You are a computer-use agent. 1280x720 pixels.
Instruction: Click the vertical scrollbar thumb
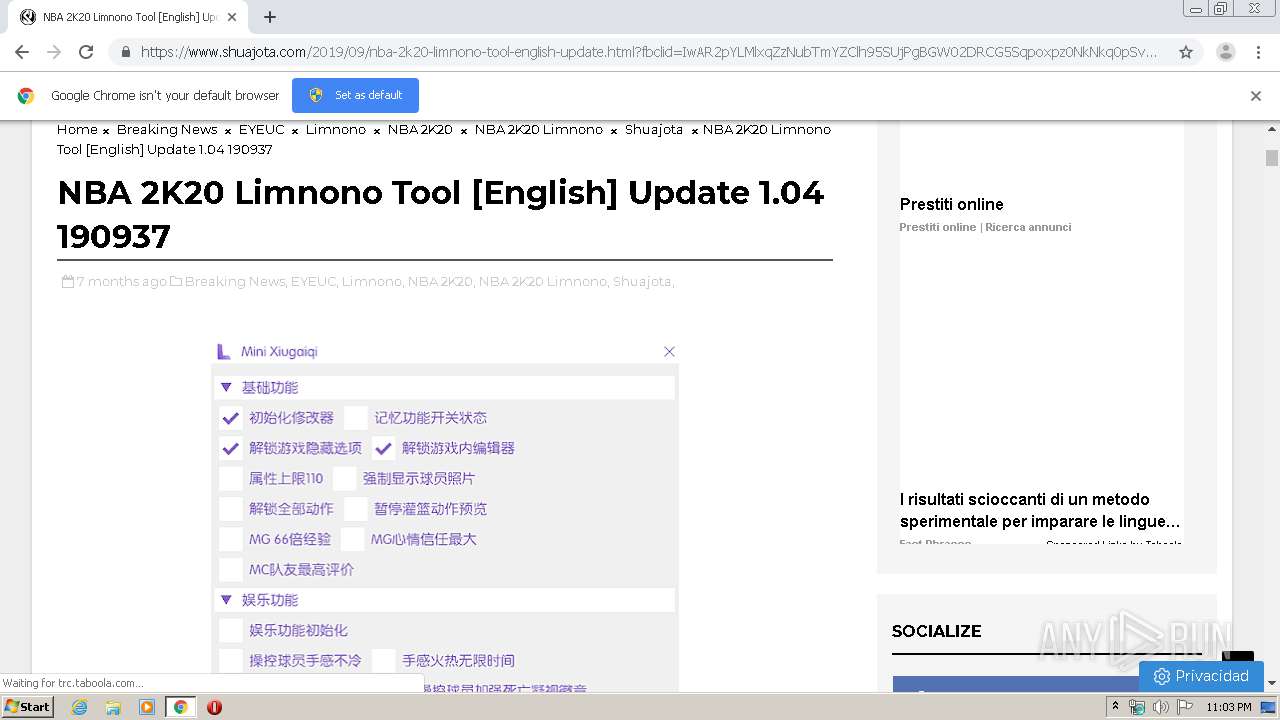point(1272,158)
